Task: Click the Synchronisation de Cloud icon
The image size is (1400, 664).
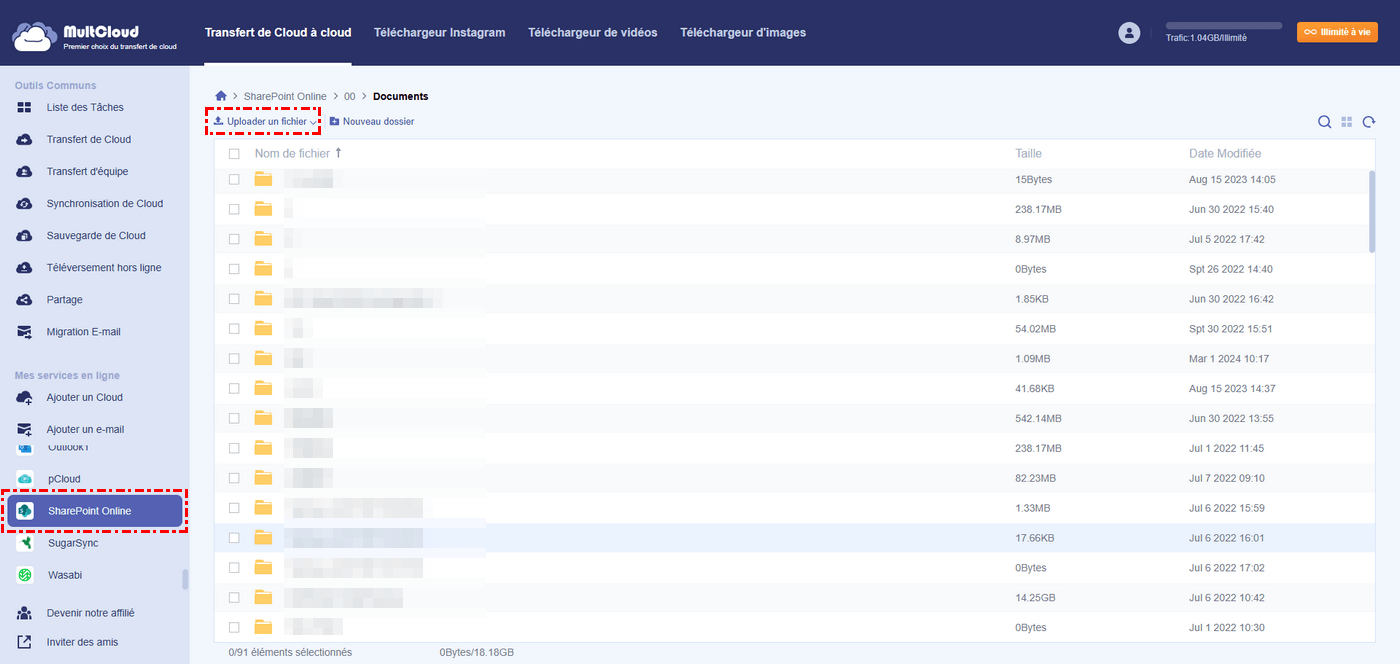Action: click(x=25, y=203)
